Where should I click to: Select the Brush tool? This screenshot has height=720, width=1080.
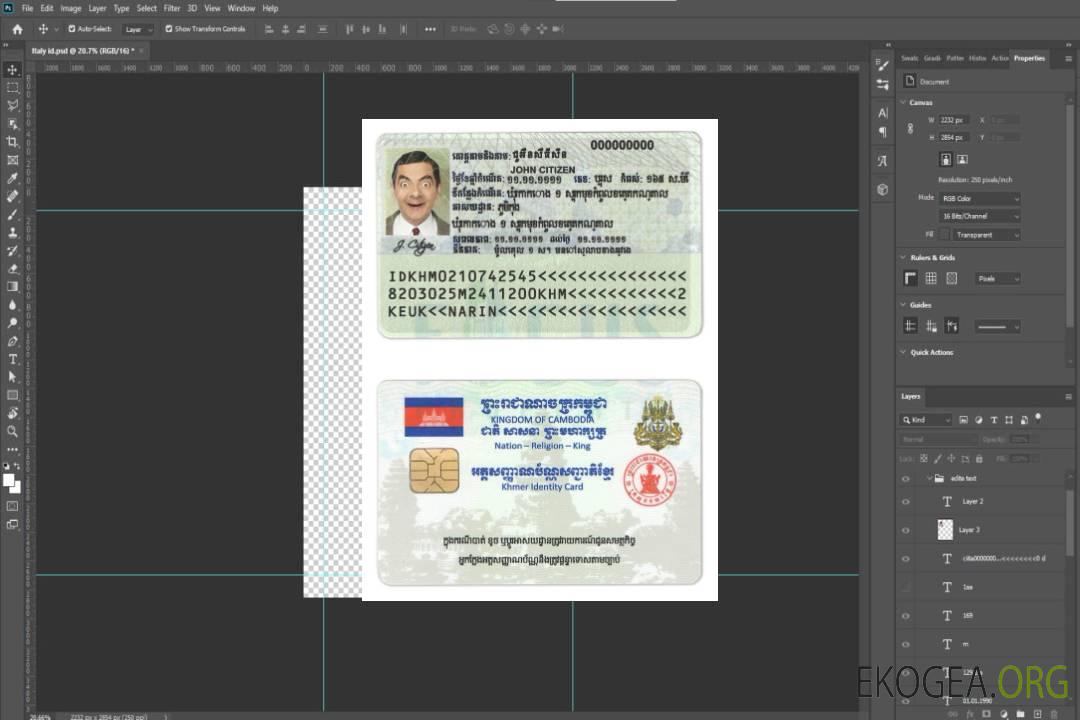click(12, 214)
